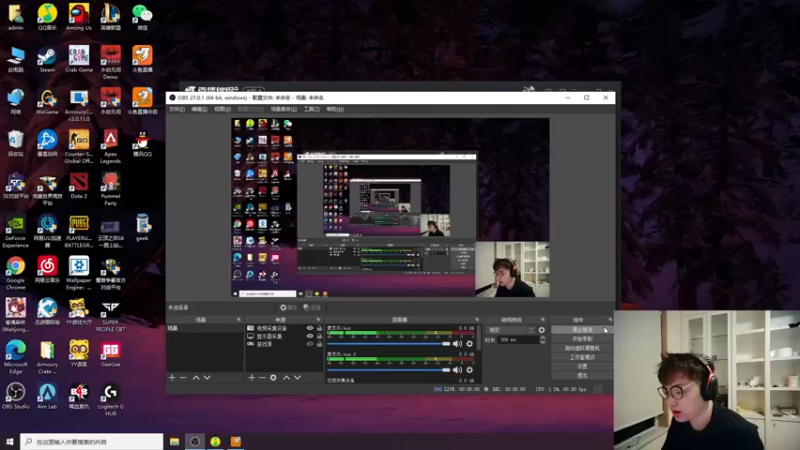Screen dimensions: 800x450
Task: Move source up in the sources panel
Action: (x=286, y=378)
